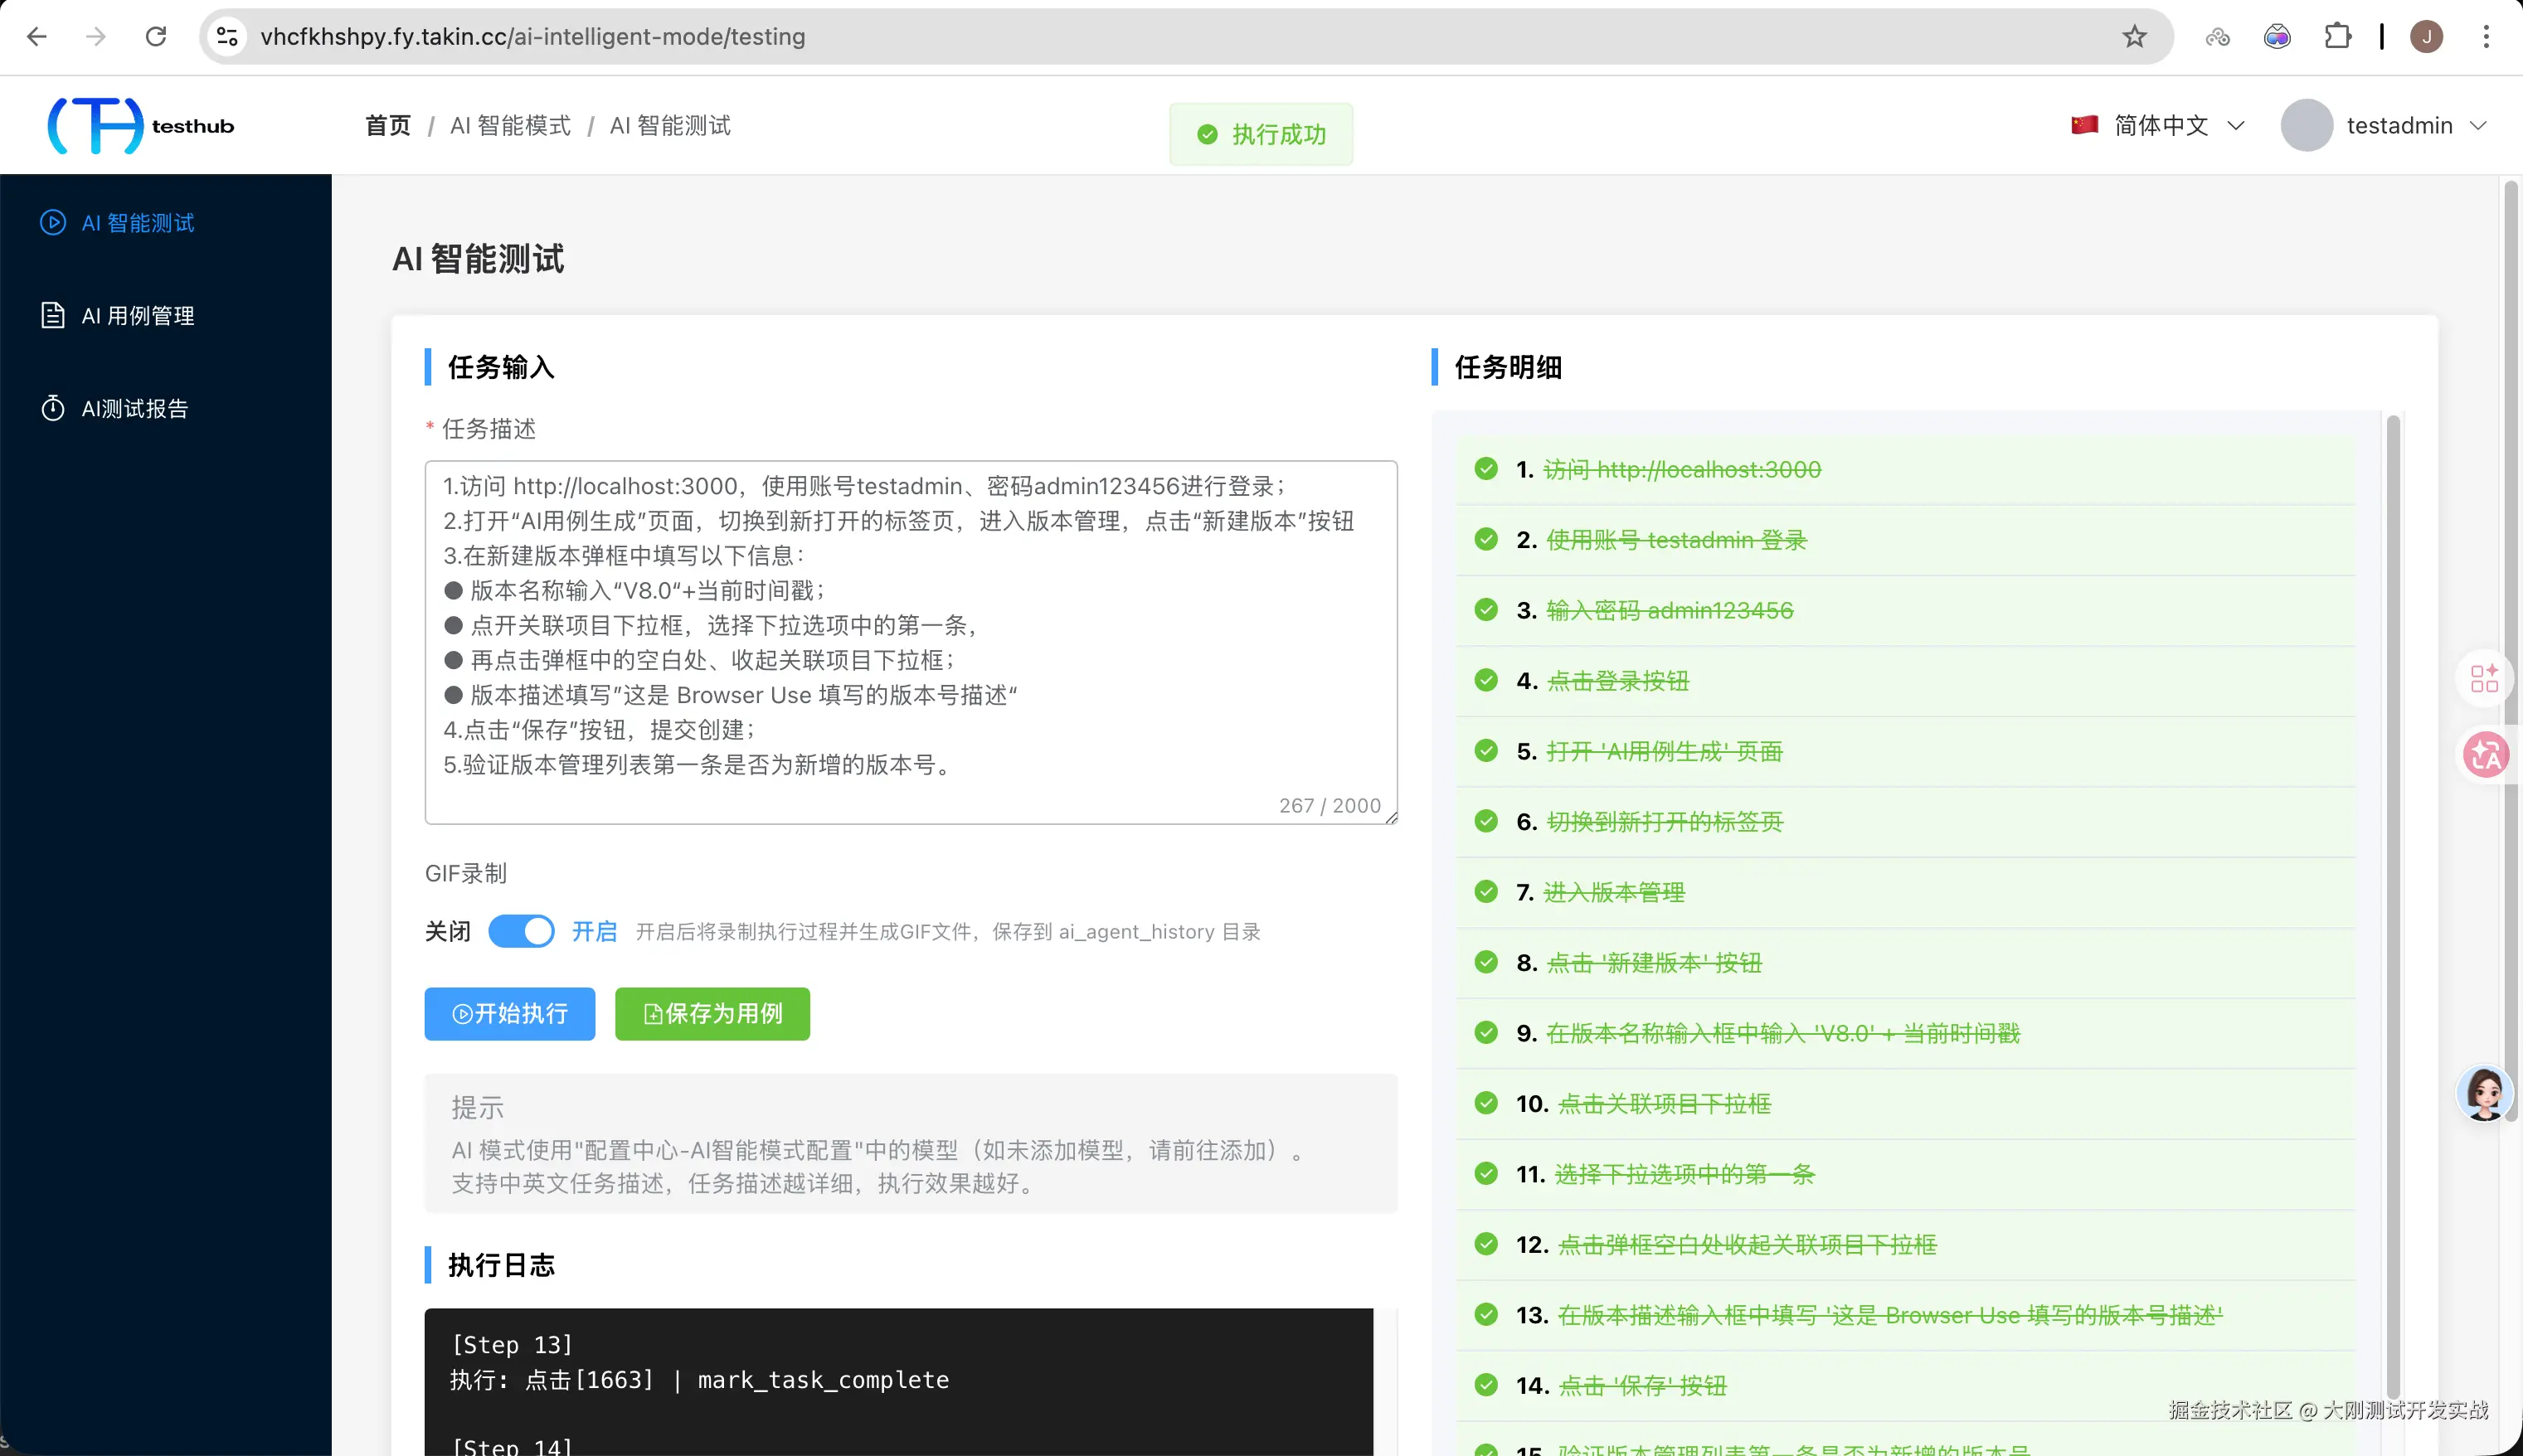Click into the 任务描述 text area
2523x1456 pixels.
click(x=911, y=642)
